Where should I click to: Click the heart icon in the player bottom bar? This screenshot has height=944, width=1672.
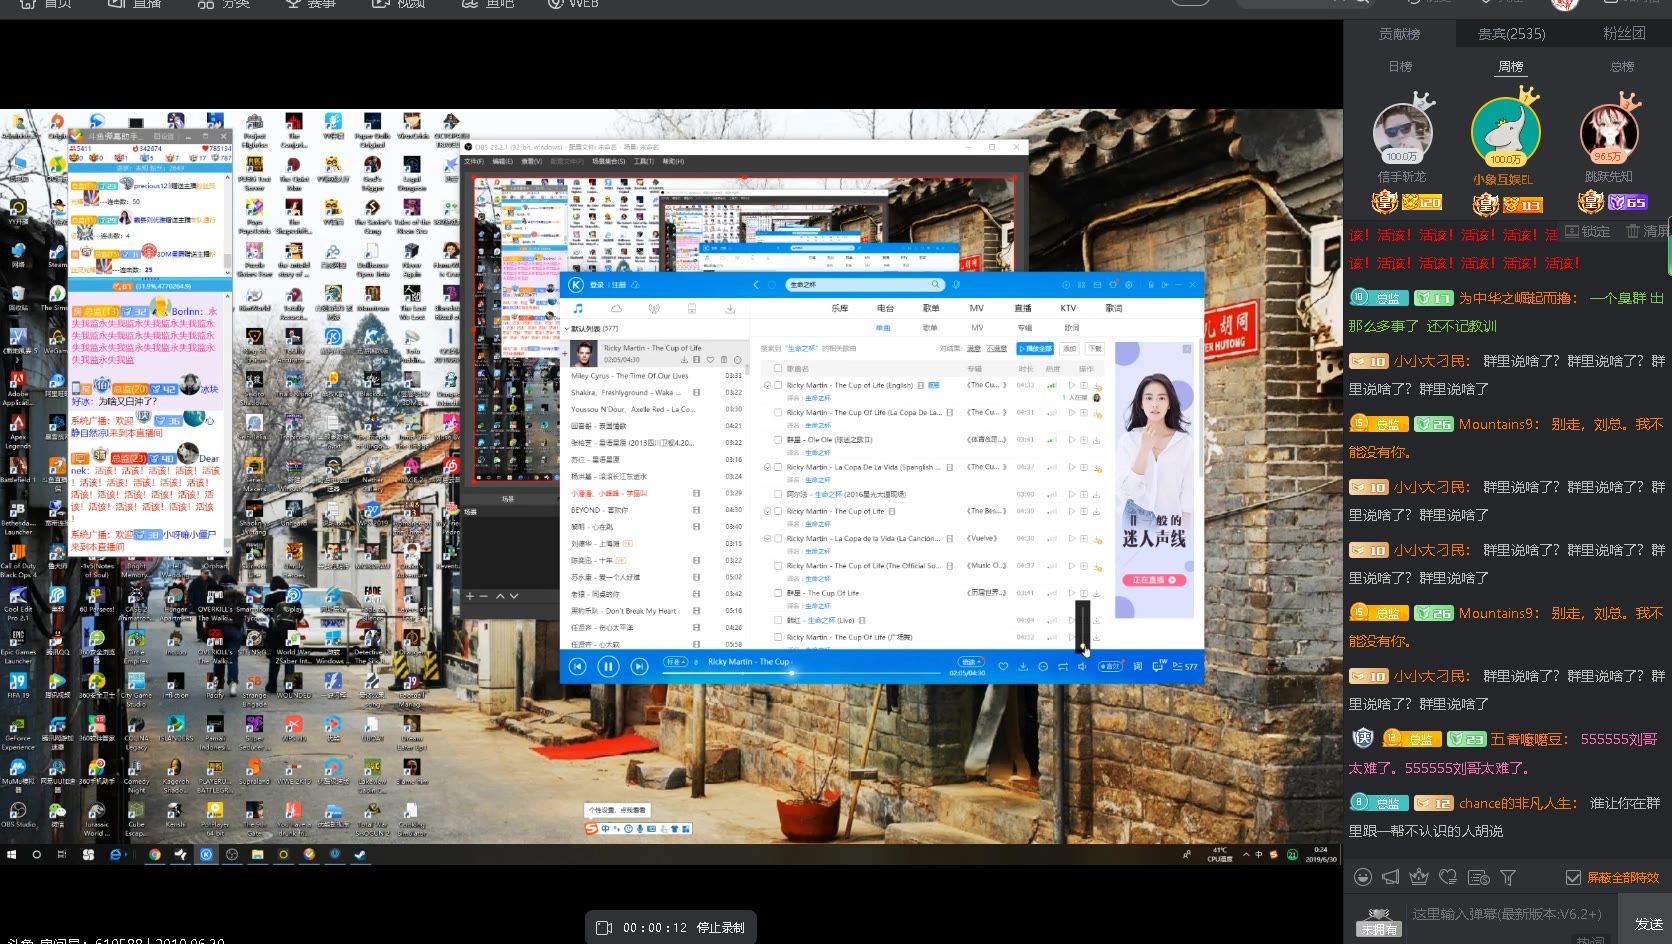(x=1003, y=666)
